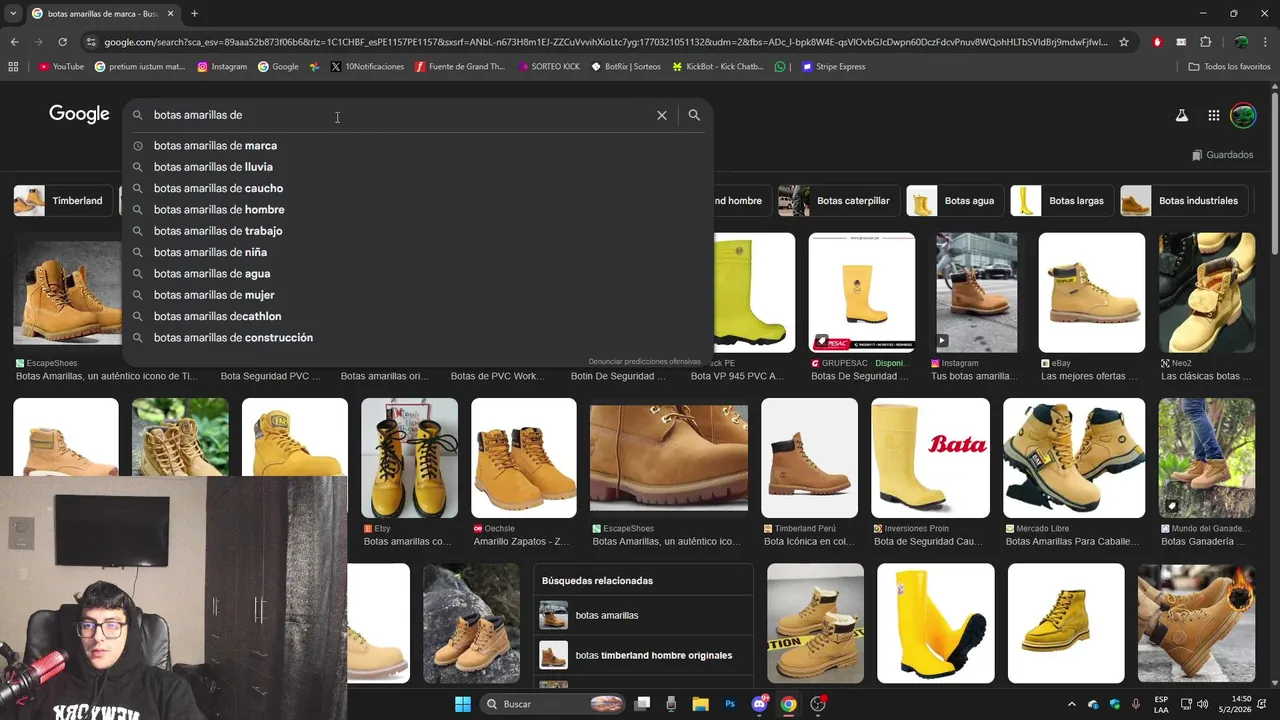The image size is (1280, 720).
Task: Open the Todos los favoritos folder
Action: 1229,67
